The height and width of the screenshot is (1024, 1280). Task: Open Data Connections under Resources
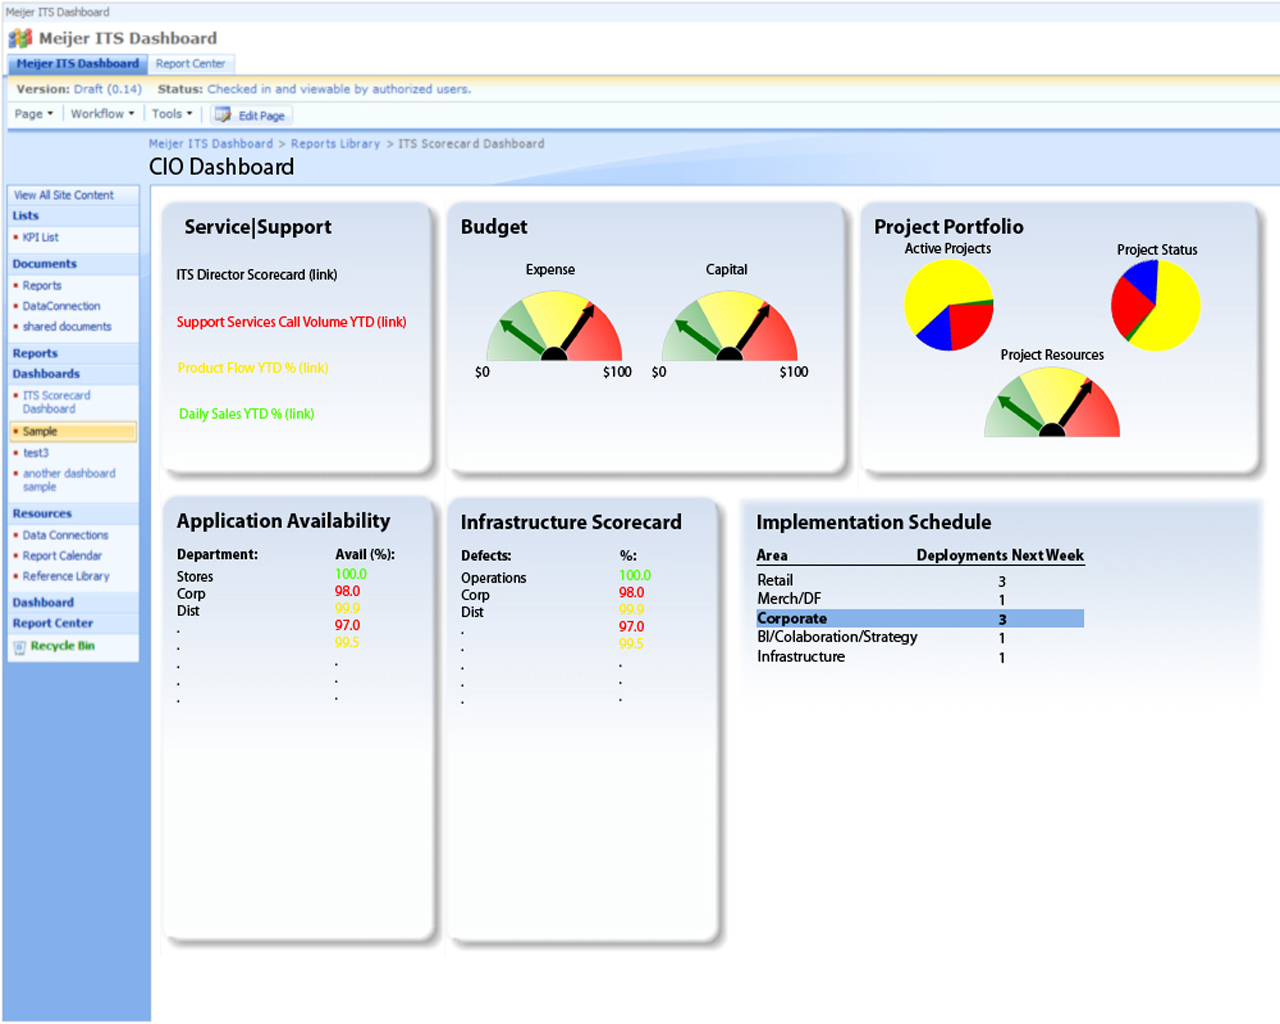pos(66,536)
